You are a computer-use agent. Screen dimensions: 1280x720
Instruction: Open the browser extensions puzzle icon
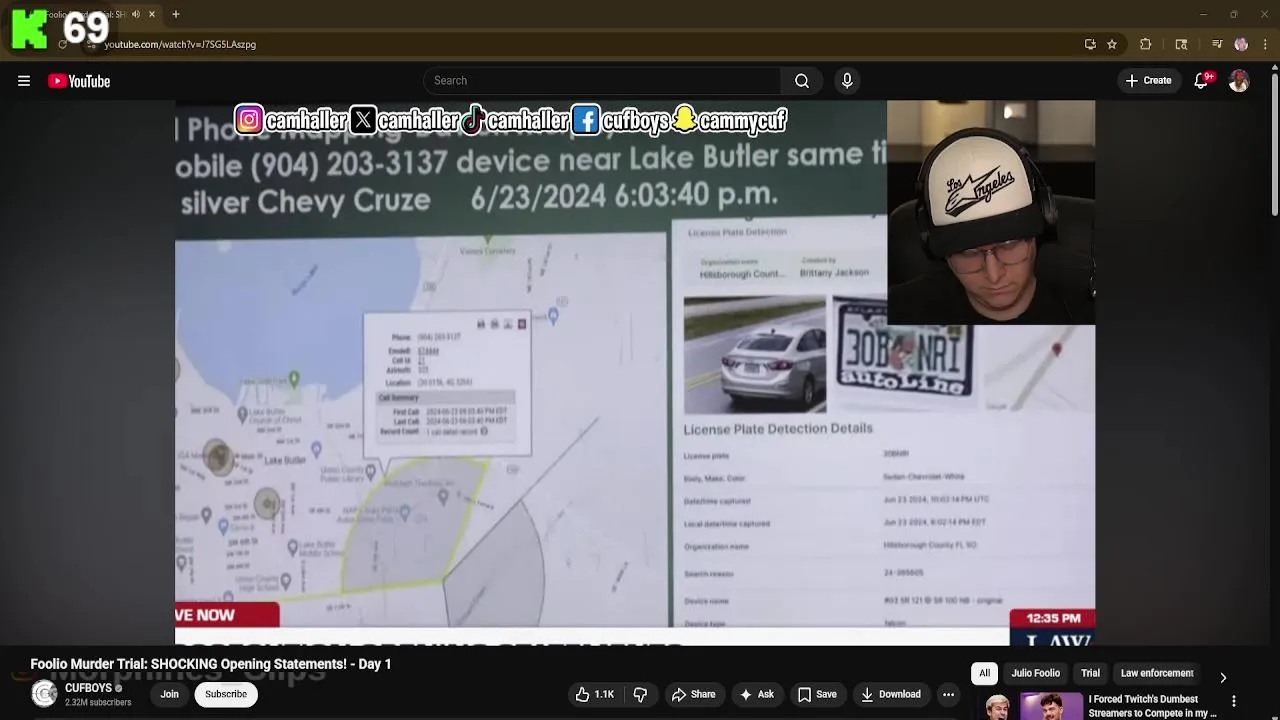click(1146, 44)
